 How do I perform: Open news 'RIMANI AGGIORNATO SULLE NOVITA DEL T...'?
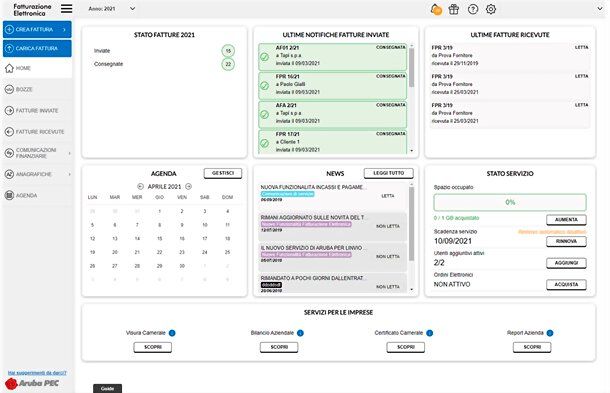(x=333, y=226)
